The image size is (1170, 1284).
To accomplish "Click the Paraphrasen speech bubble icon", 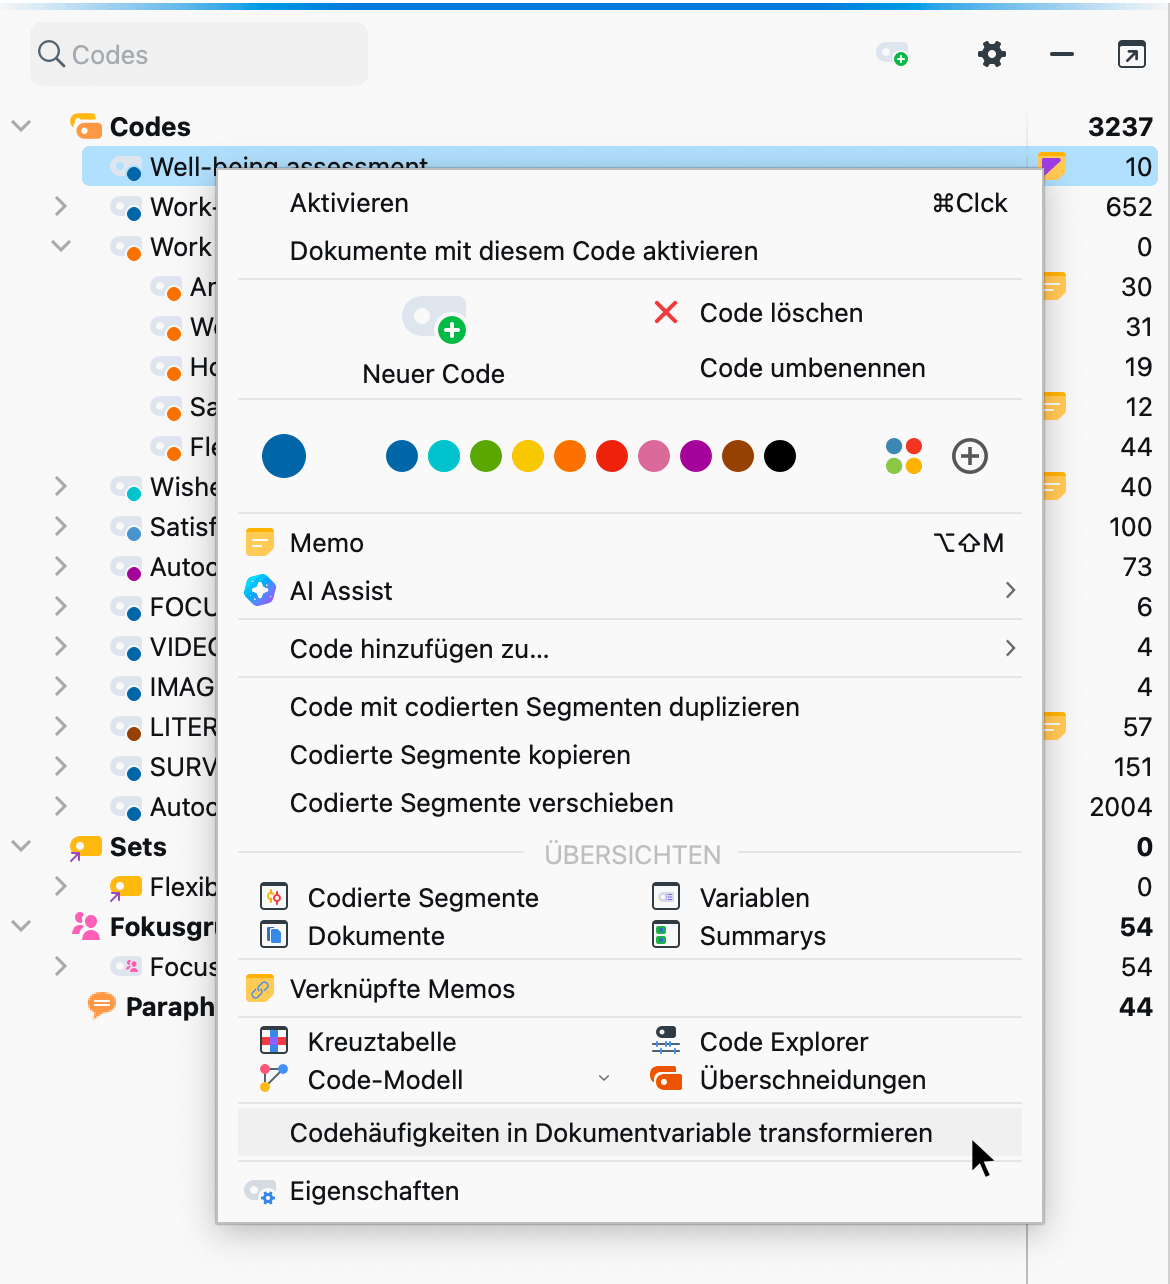I will pos(102,1005).
